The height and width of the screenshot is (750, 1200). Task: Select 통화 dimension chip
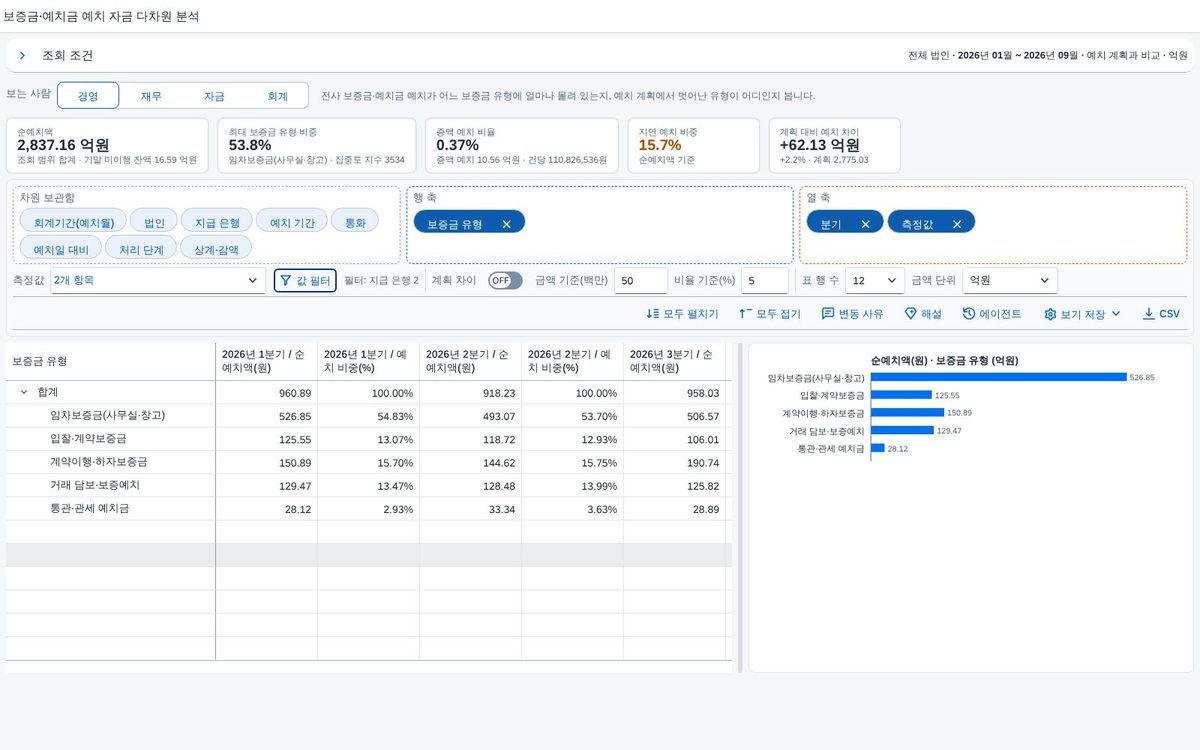[355, 223]
